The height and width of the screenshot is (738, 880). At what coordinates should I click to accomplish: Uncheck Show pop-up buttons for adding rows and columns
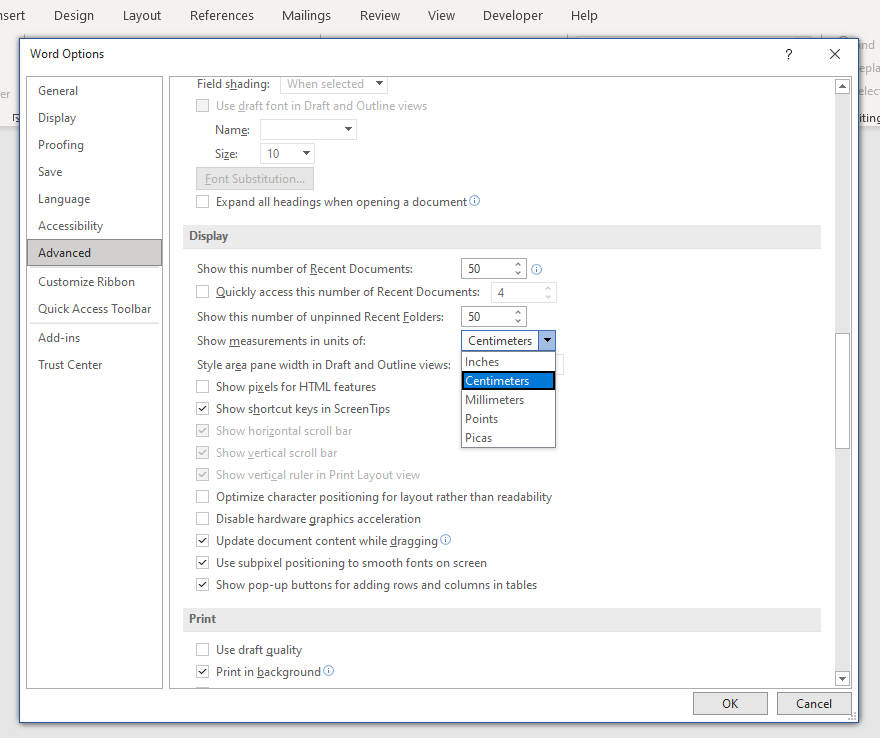203,584
